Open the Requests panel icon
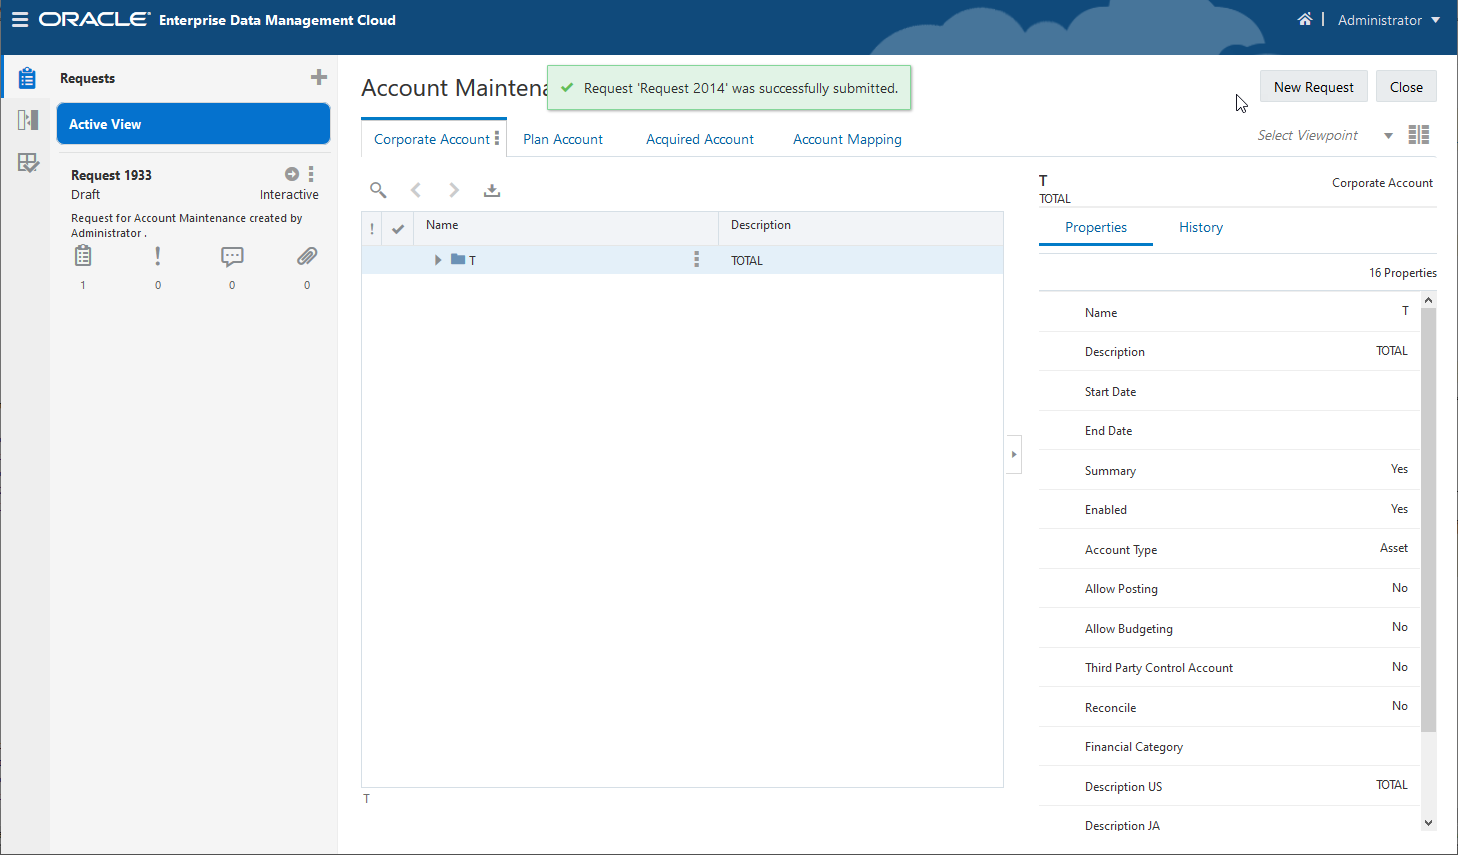1458x855 pixels. (26, 76)
